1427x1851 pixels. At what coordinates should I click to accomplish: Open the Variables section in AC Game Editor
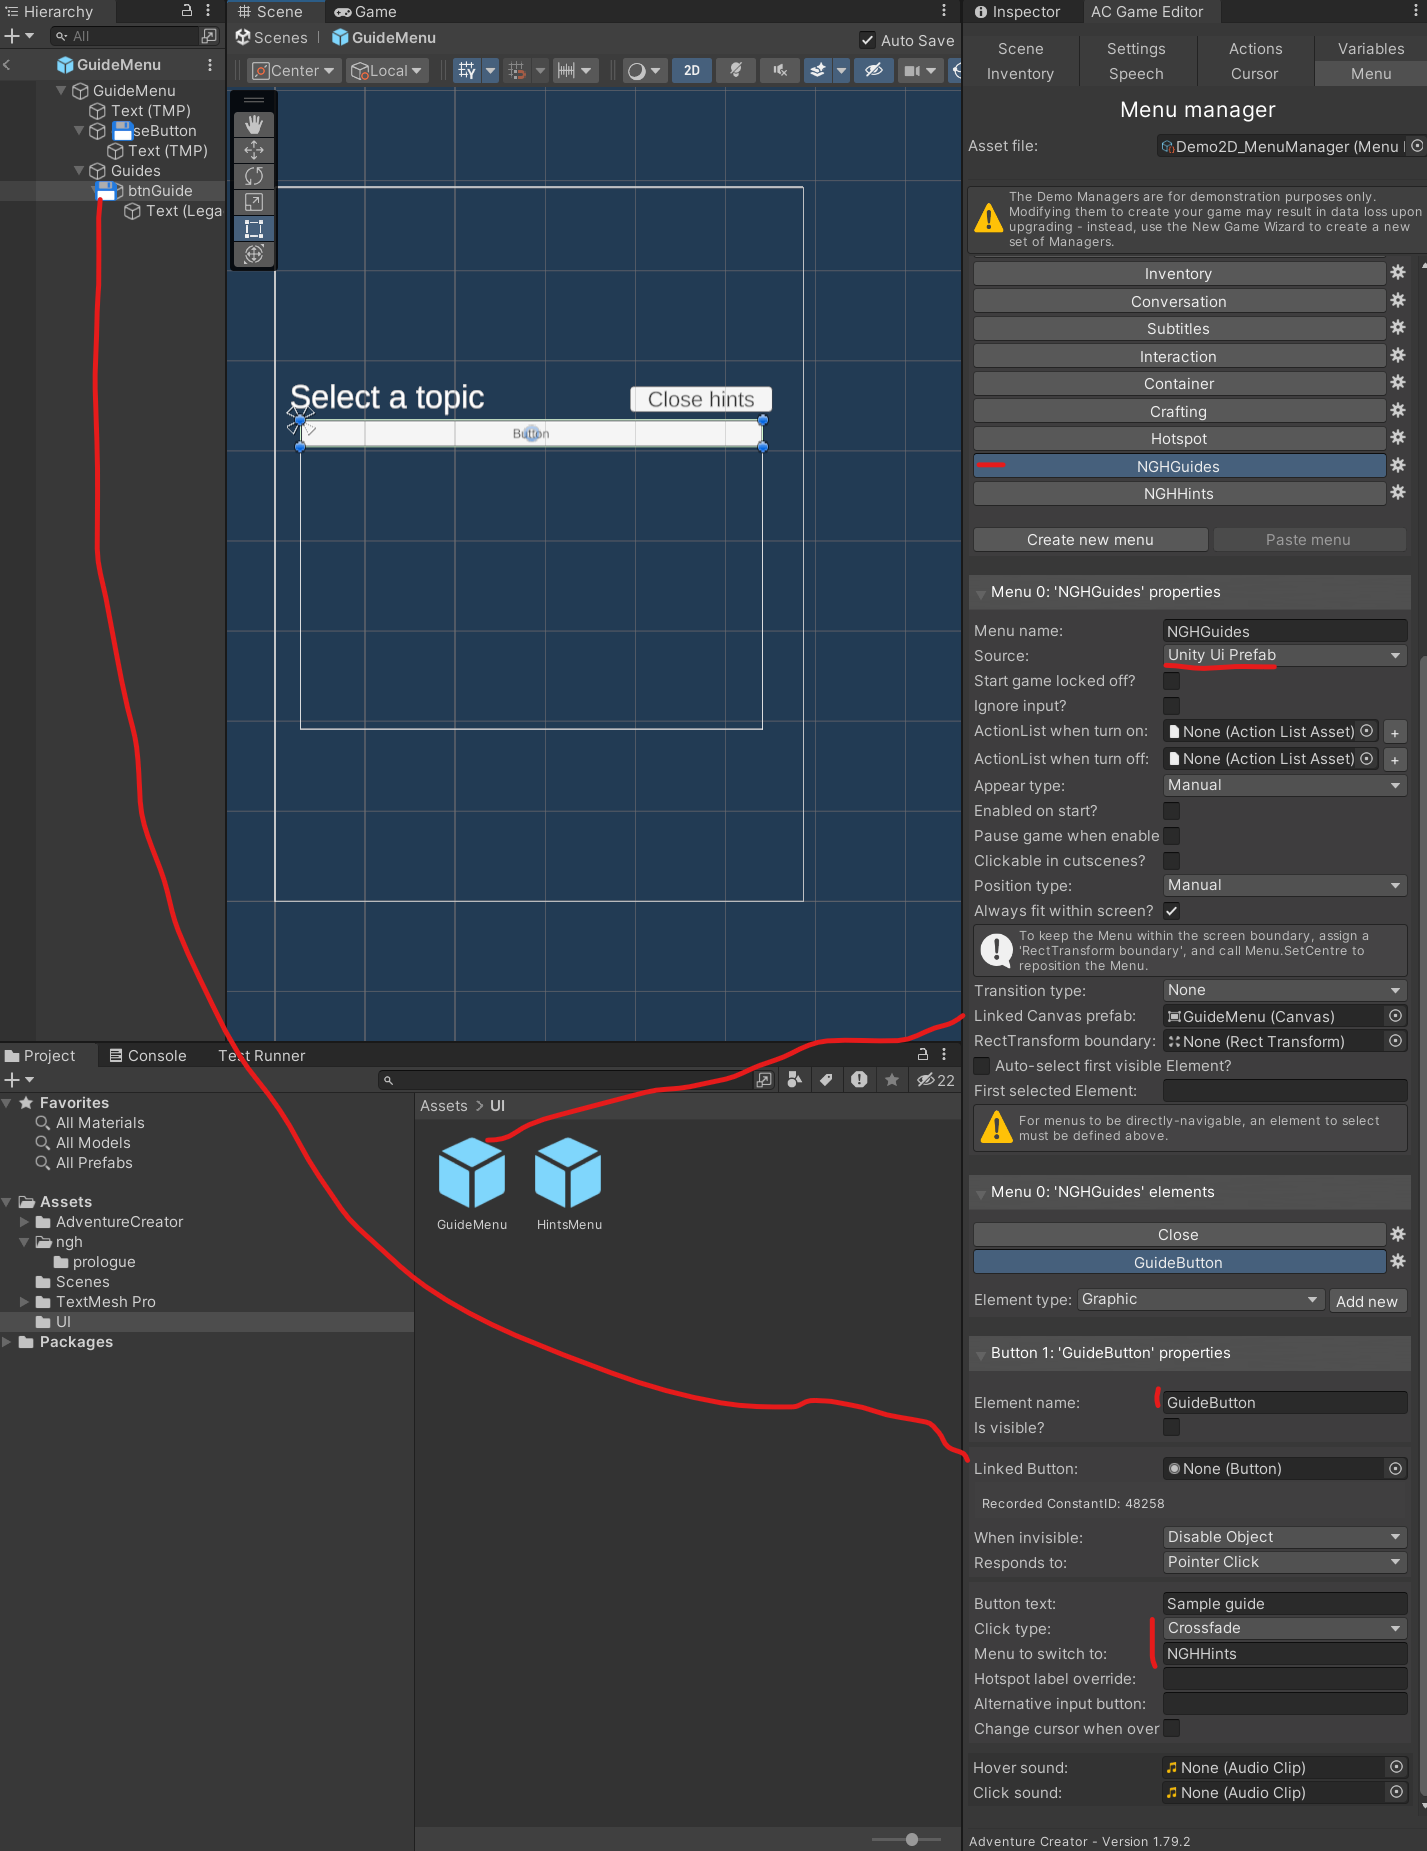pyautogui.click(x=1371, y=48)
